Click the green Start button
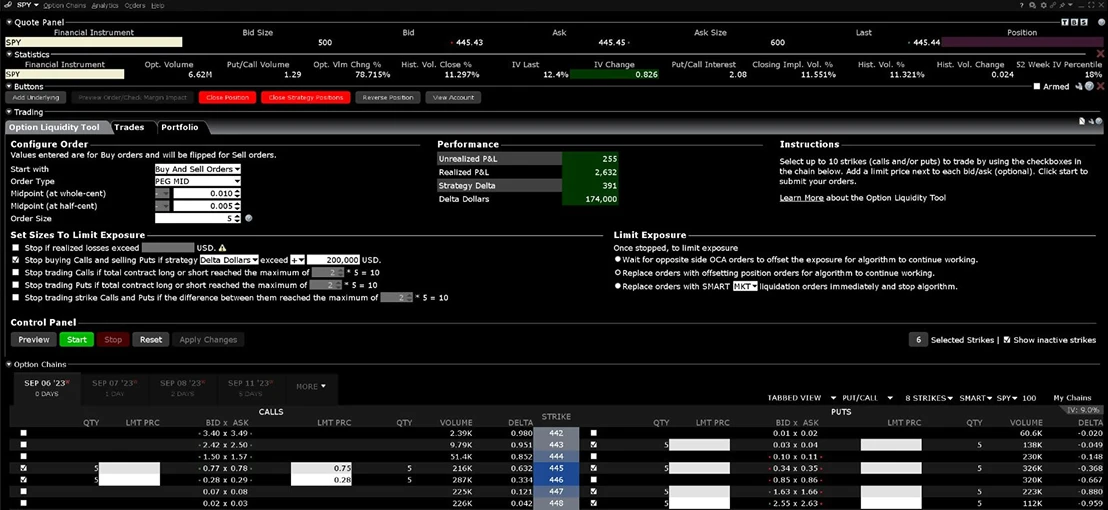This screenshot has width=1108, height=510. pyautogui.click(x=76, y=340)
